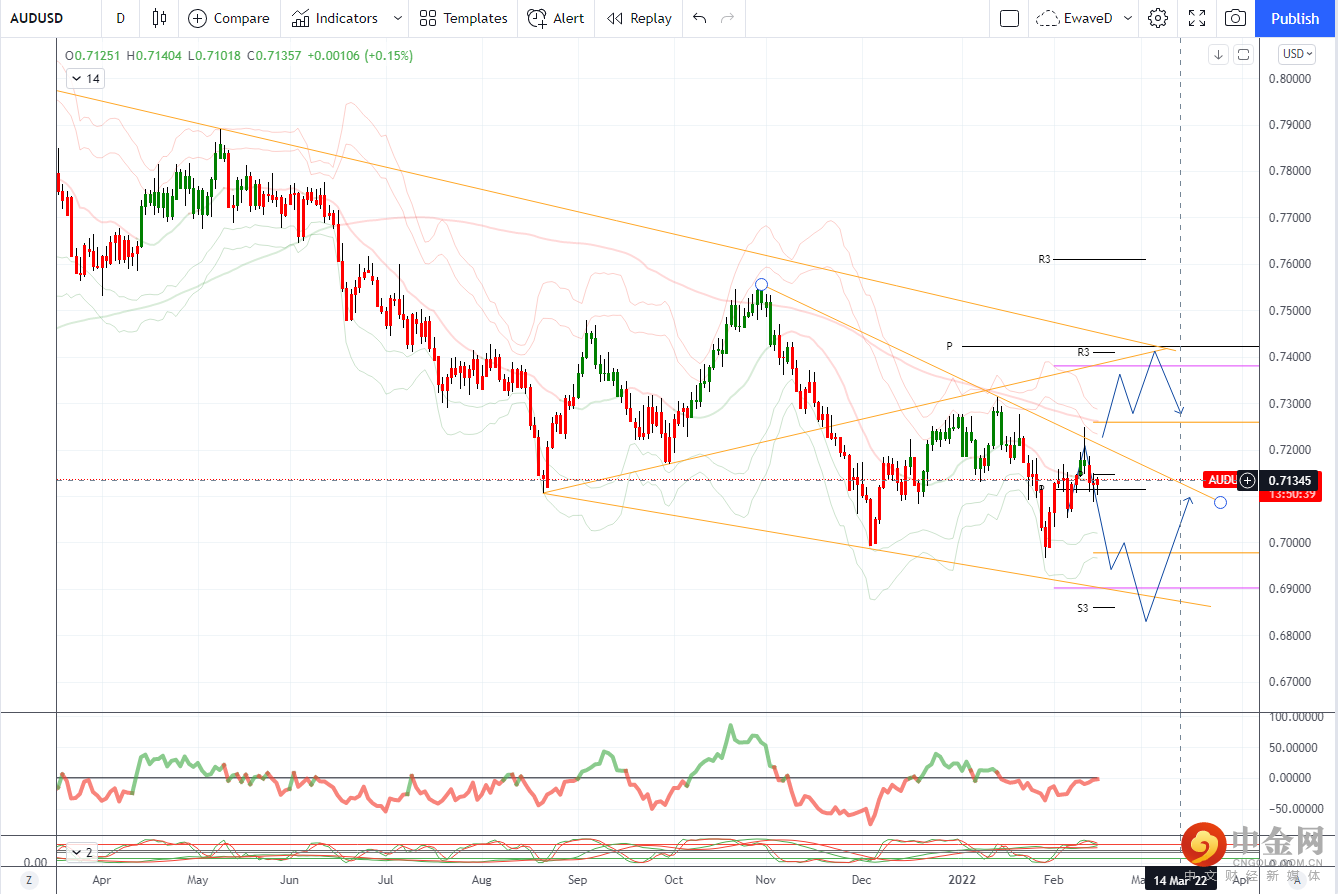The height and width of the screenshot is (894, 1338).
Task: Select the blue anchor circle beside the price label
Action: (1220, 501)
